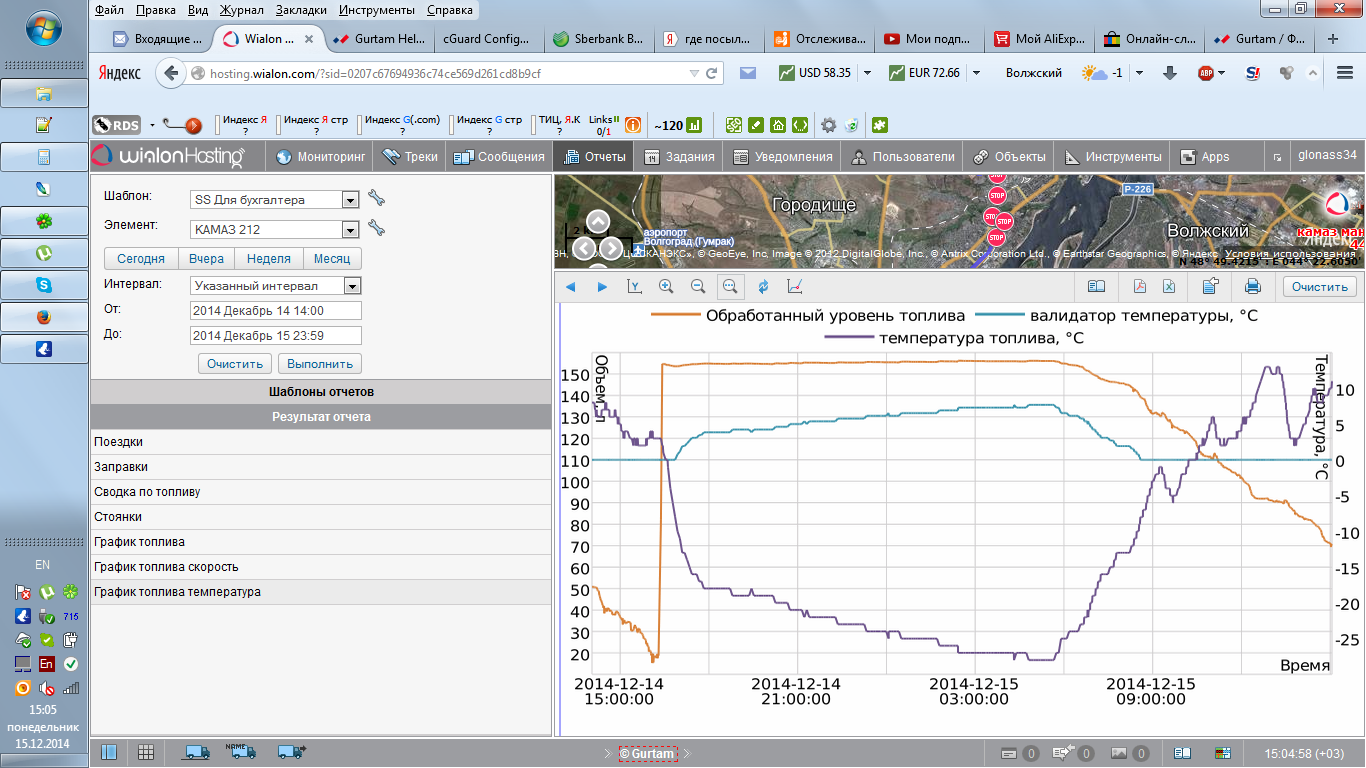The width and height of the screenshot is (1366, 768).
Task: Click the wrench icon beside Шаблон
Action: (376, 198)
